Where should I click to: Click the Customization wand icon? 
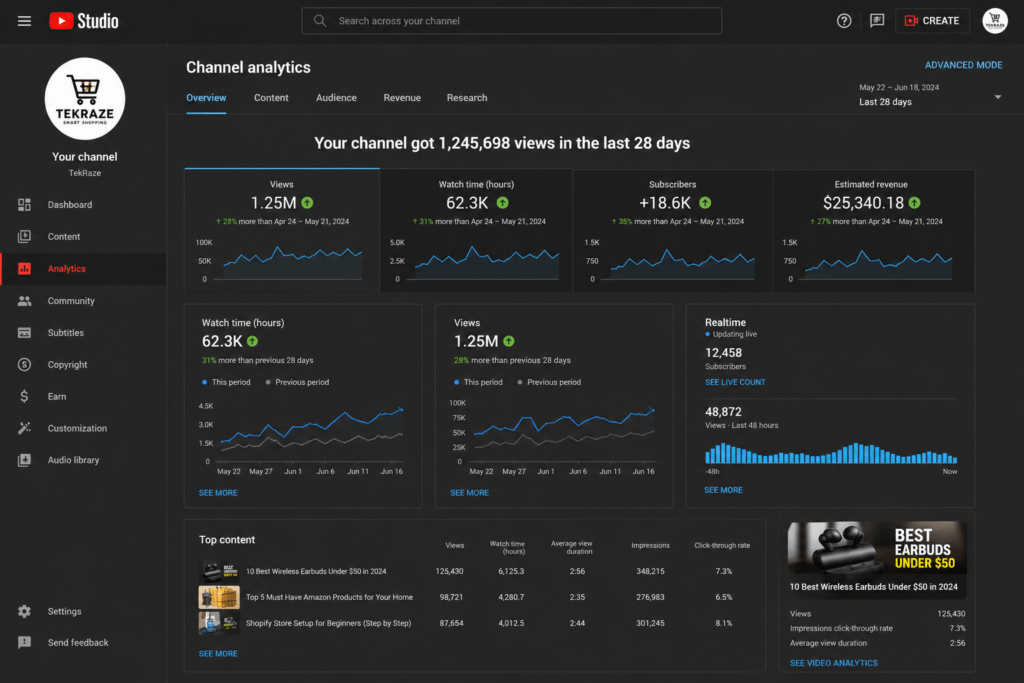[24, 428]
